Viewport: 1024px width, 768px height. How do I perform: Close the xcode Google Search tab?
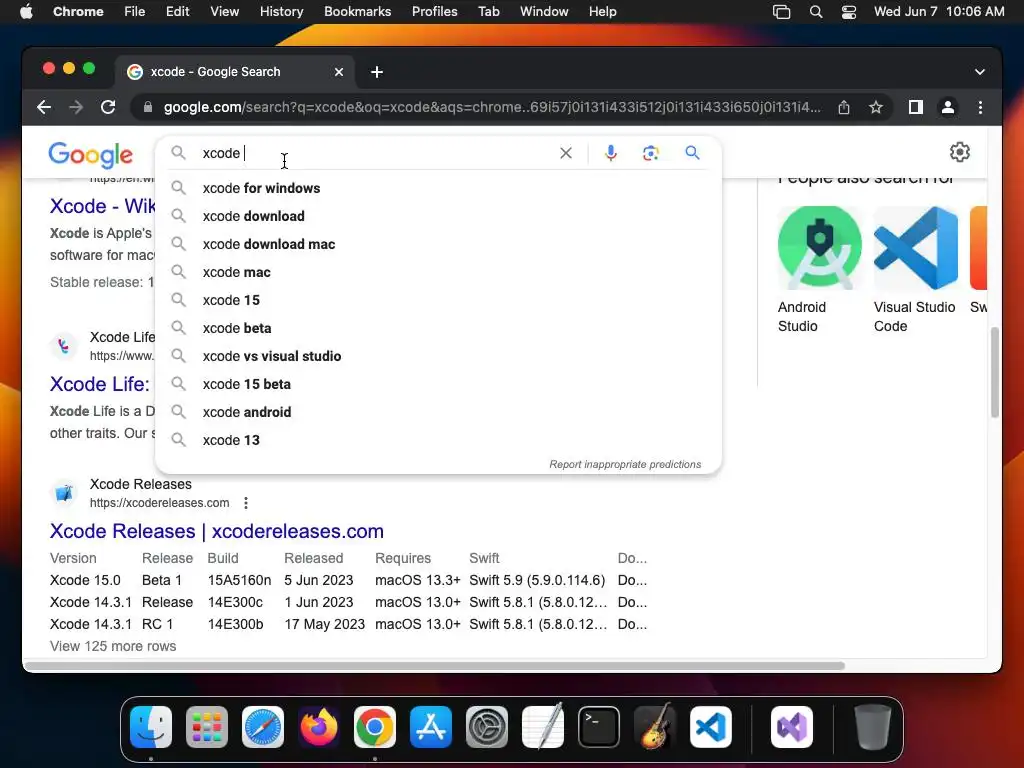tap(339, 72)
